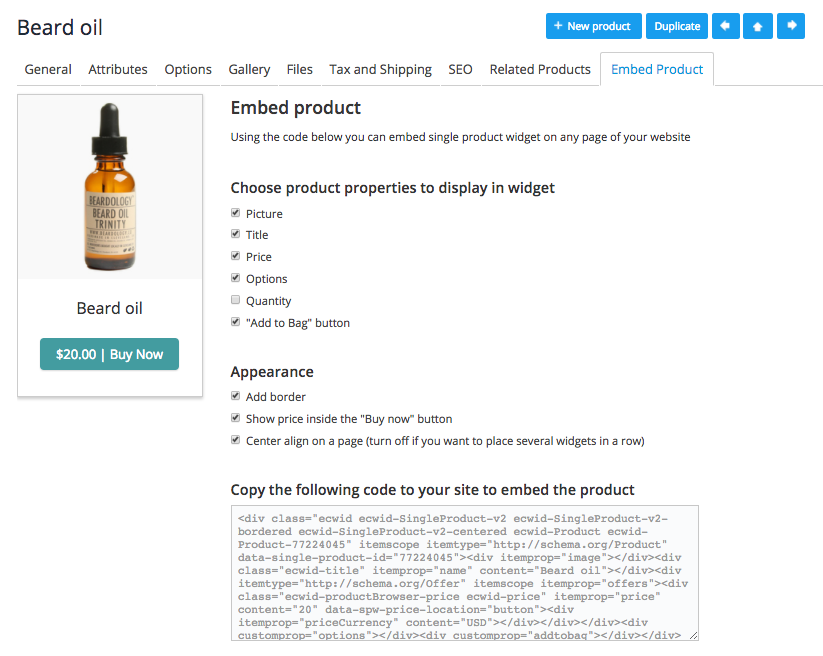The height and width of the screenshot is (656, 823).
Task: Click the Beard oil bottle preview image
Action: (x=110, y=187)
